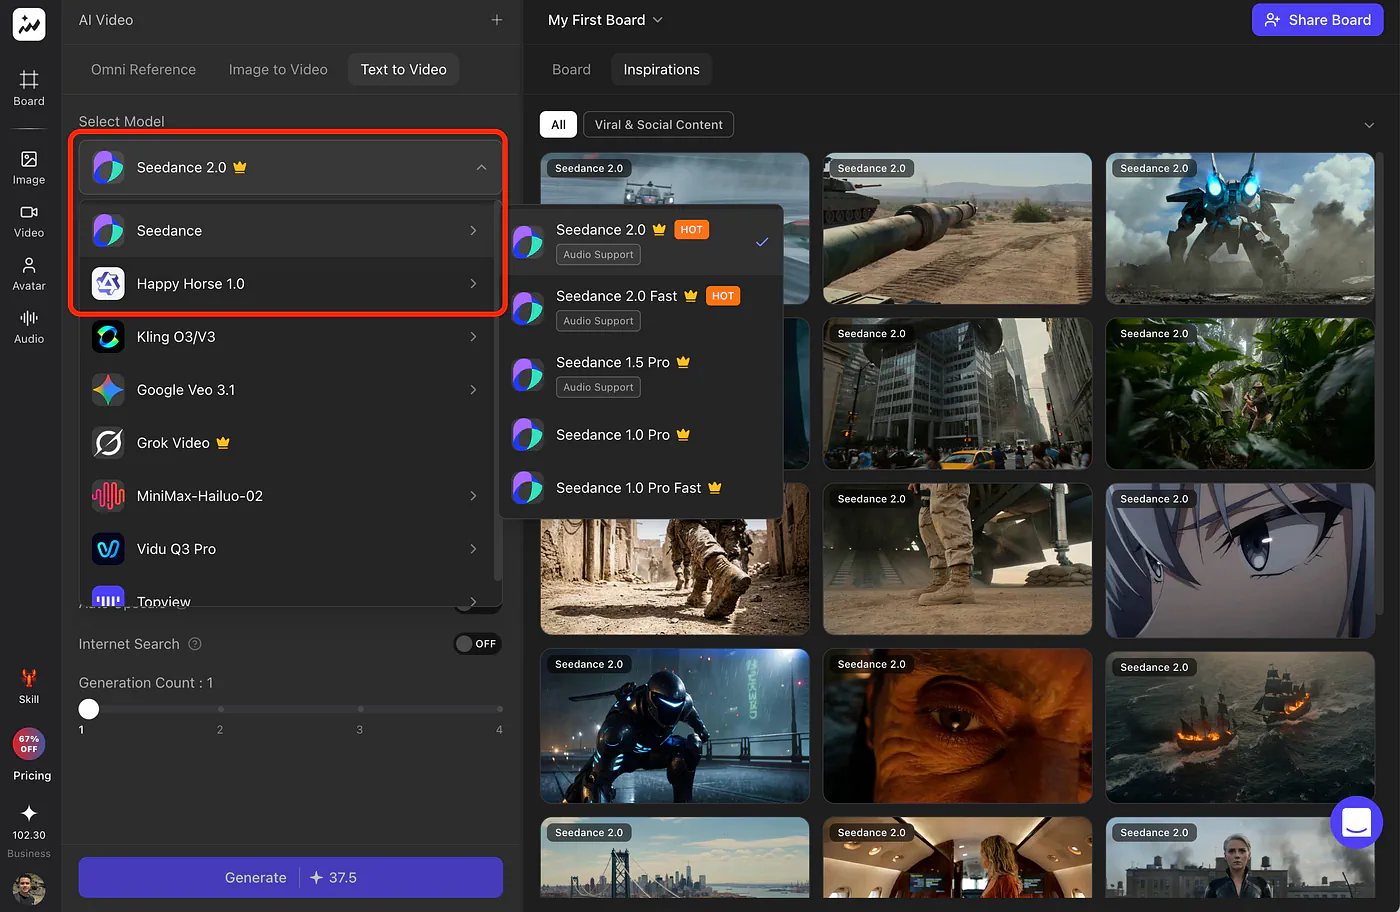This screenshot has width=1400, height=912.
Task: Expand the Google Veo 3.1 submenu chevron
Action: 473,390
